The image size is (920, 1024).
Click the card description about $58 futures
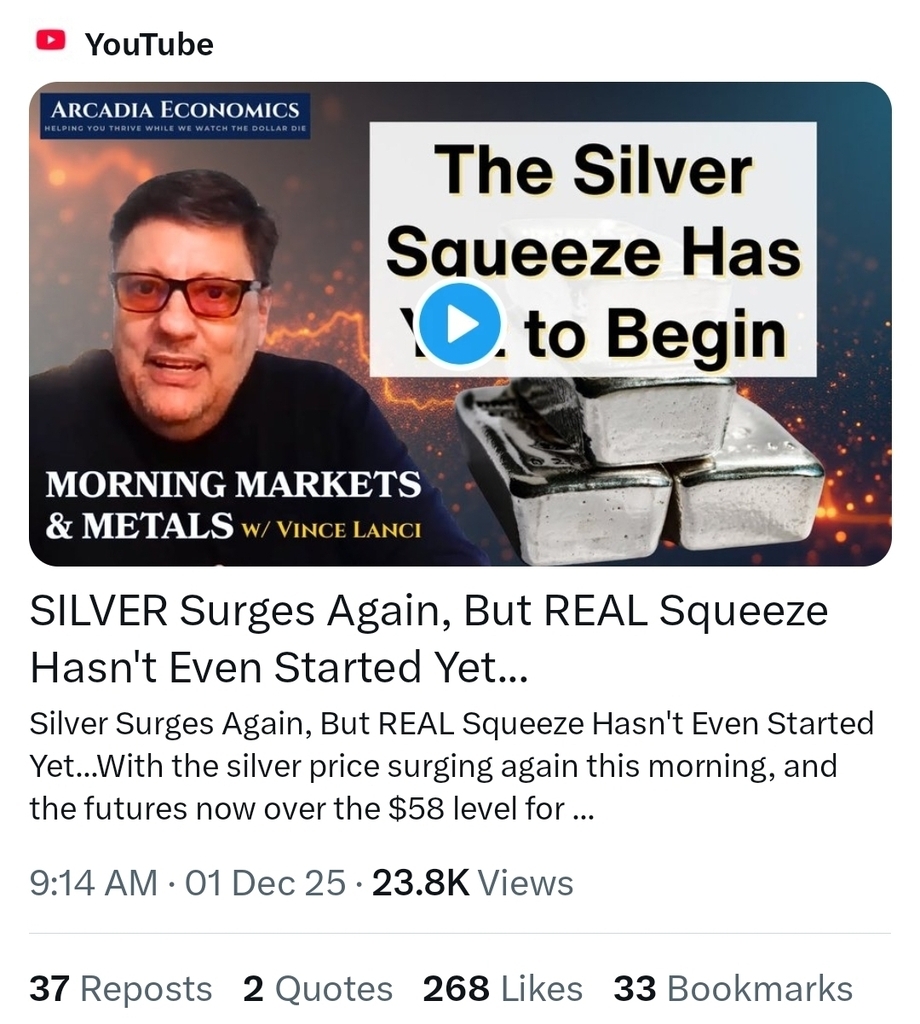pyautogui.click(x=451, y=766)
